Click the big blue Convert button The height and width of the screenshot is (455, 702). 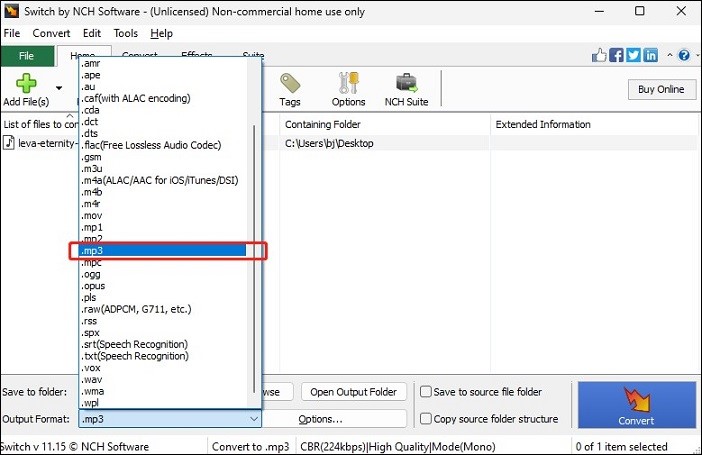tap(636, 405)
